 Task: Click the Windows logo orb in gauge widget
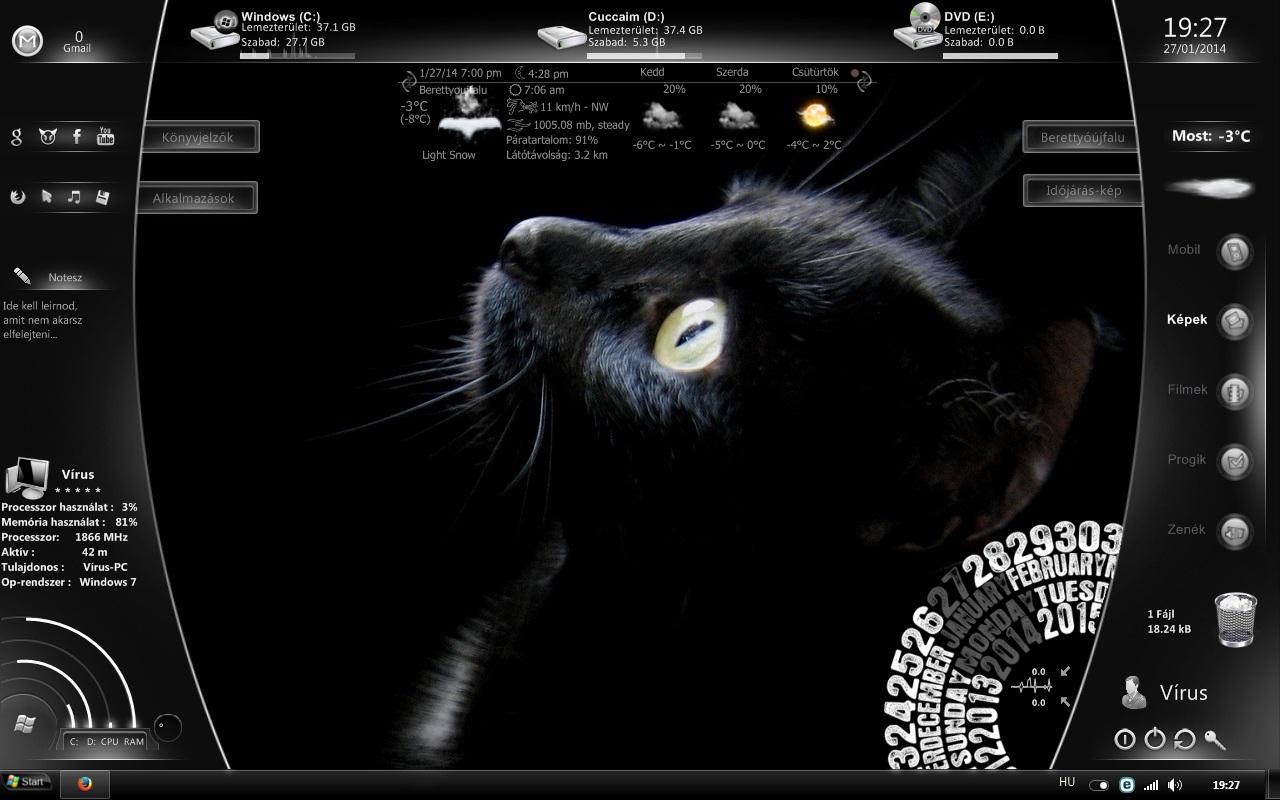pyautogui.click(x=25, y=724)
